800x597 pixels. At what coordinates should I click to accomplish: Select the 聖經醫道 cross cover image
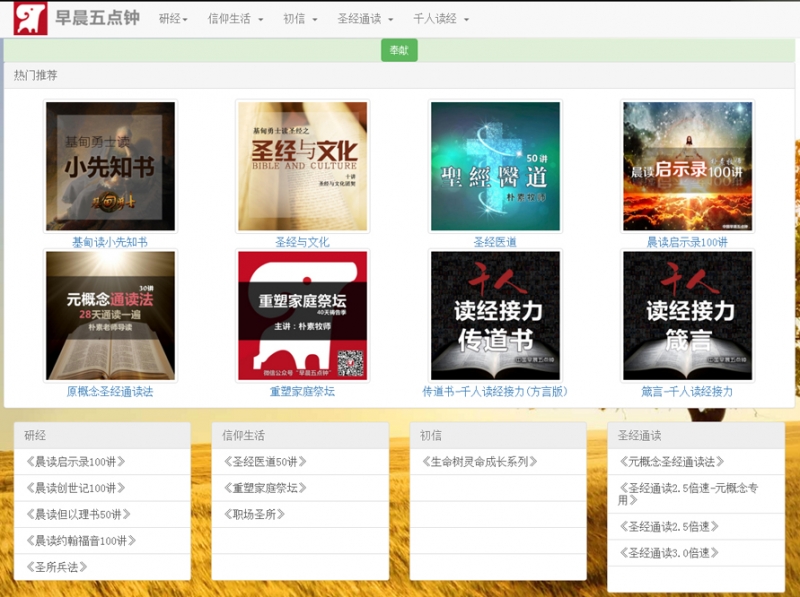coord(495,166)
